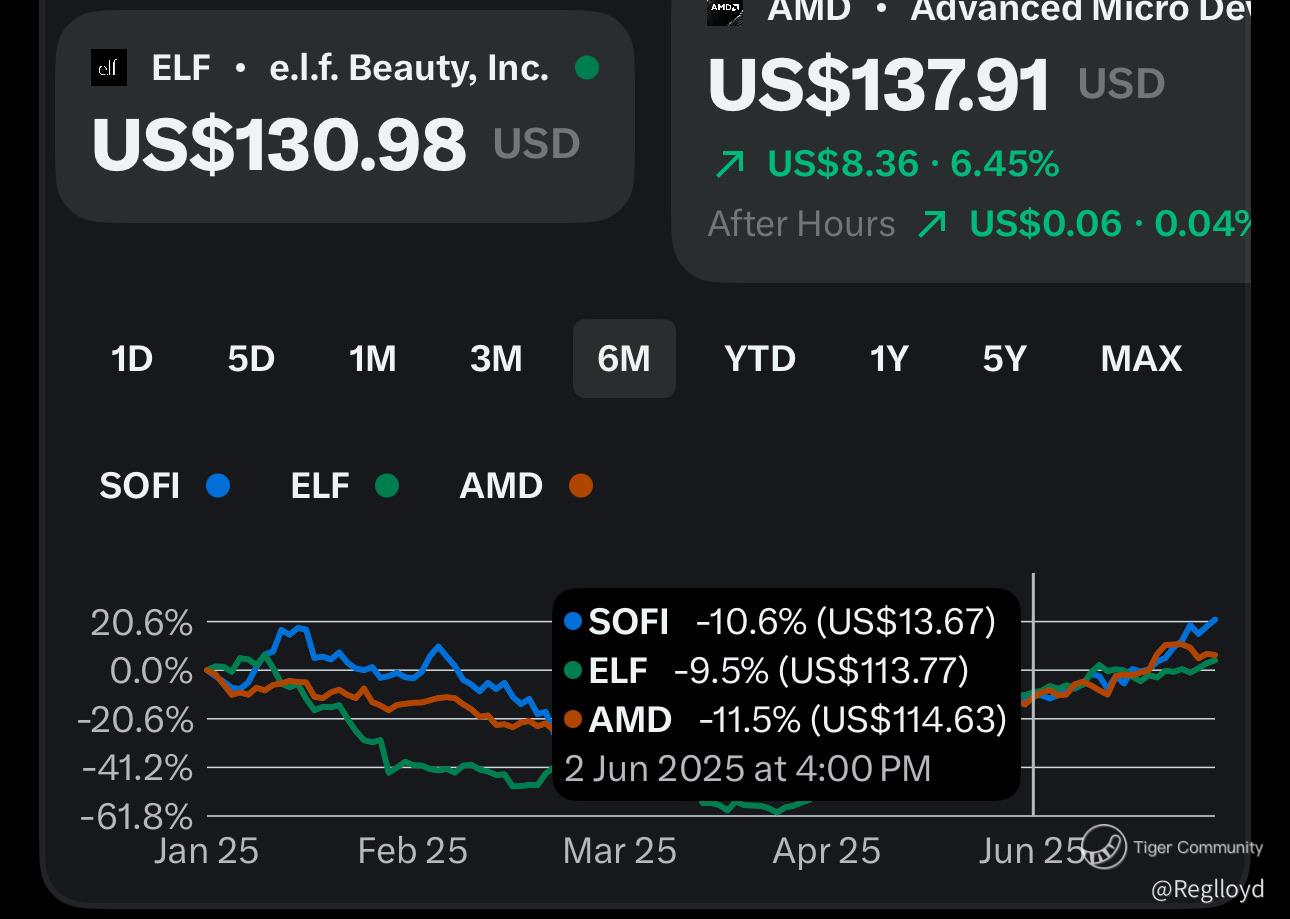Click the blue SOFI dot in tooltip
Screen dimensions: 1290x919
click(x=573, y=621)
